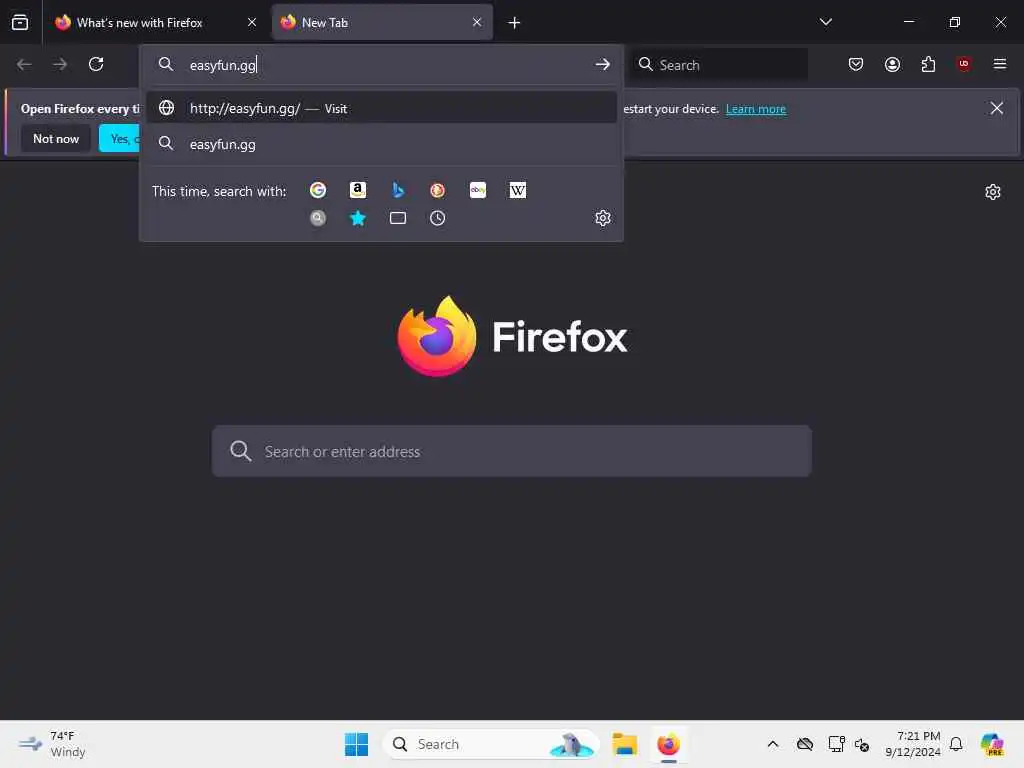Search this time with Wikipedia
The width and height of the screenshot is (1024, 768).
coord(518,190)
